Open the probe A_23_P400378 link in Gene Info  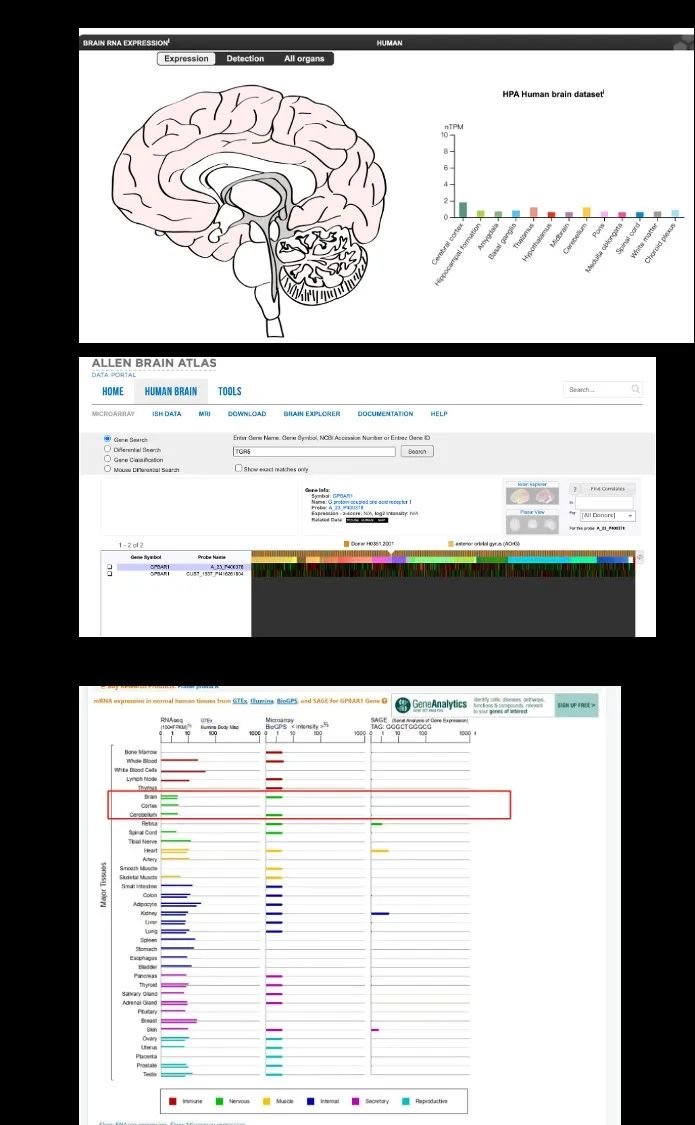coord(344,507)
